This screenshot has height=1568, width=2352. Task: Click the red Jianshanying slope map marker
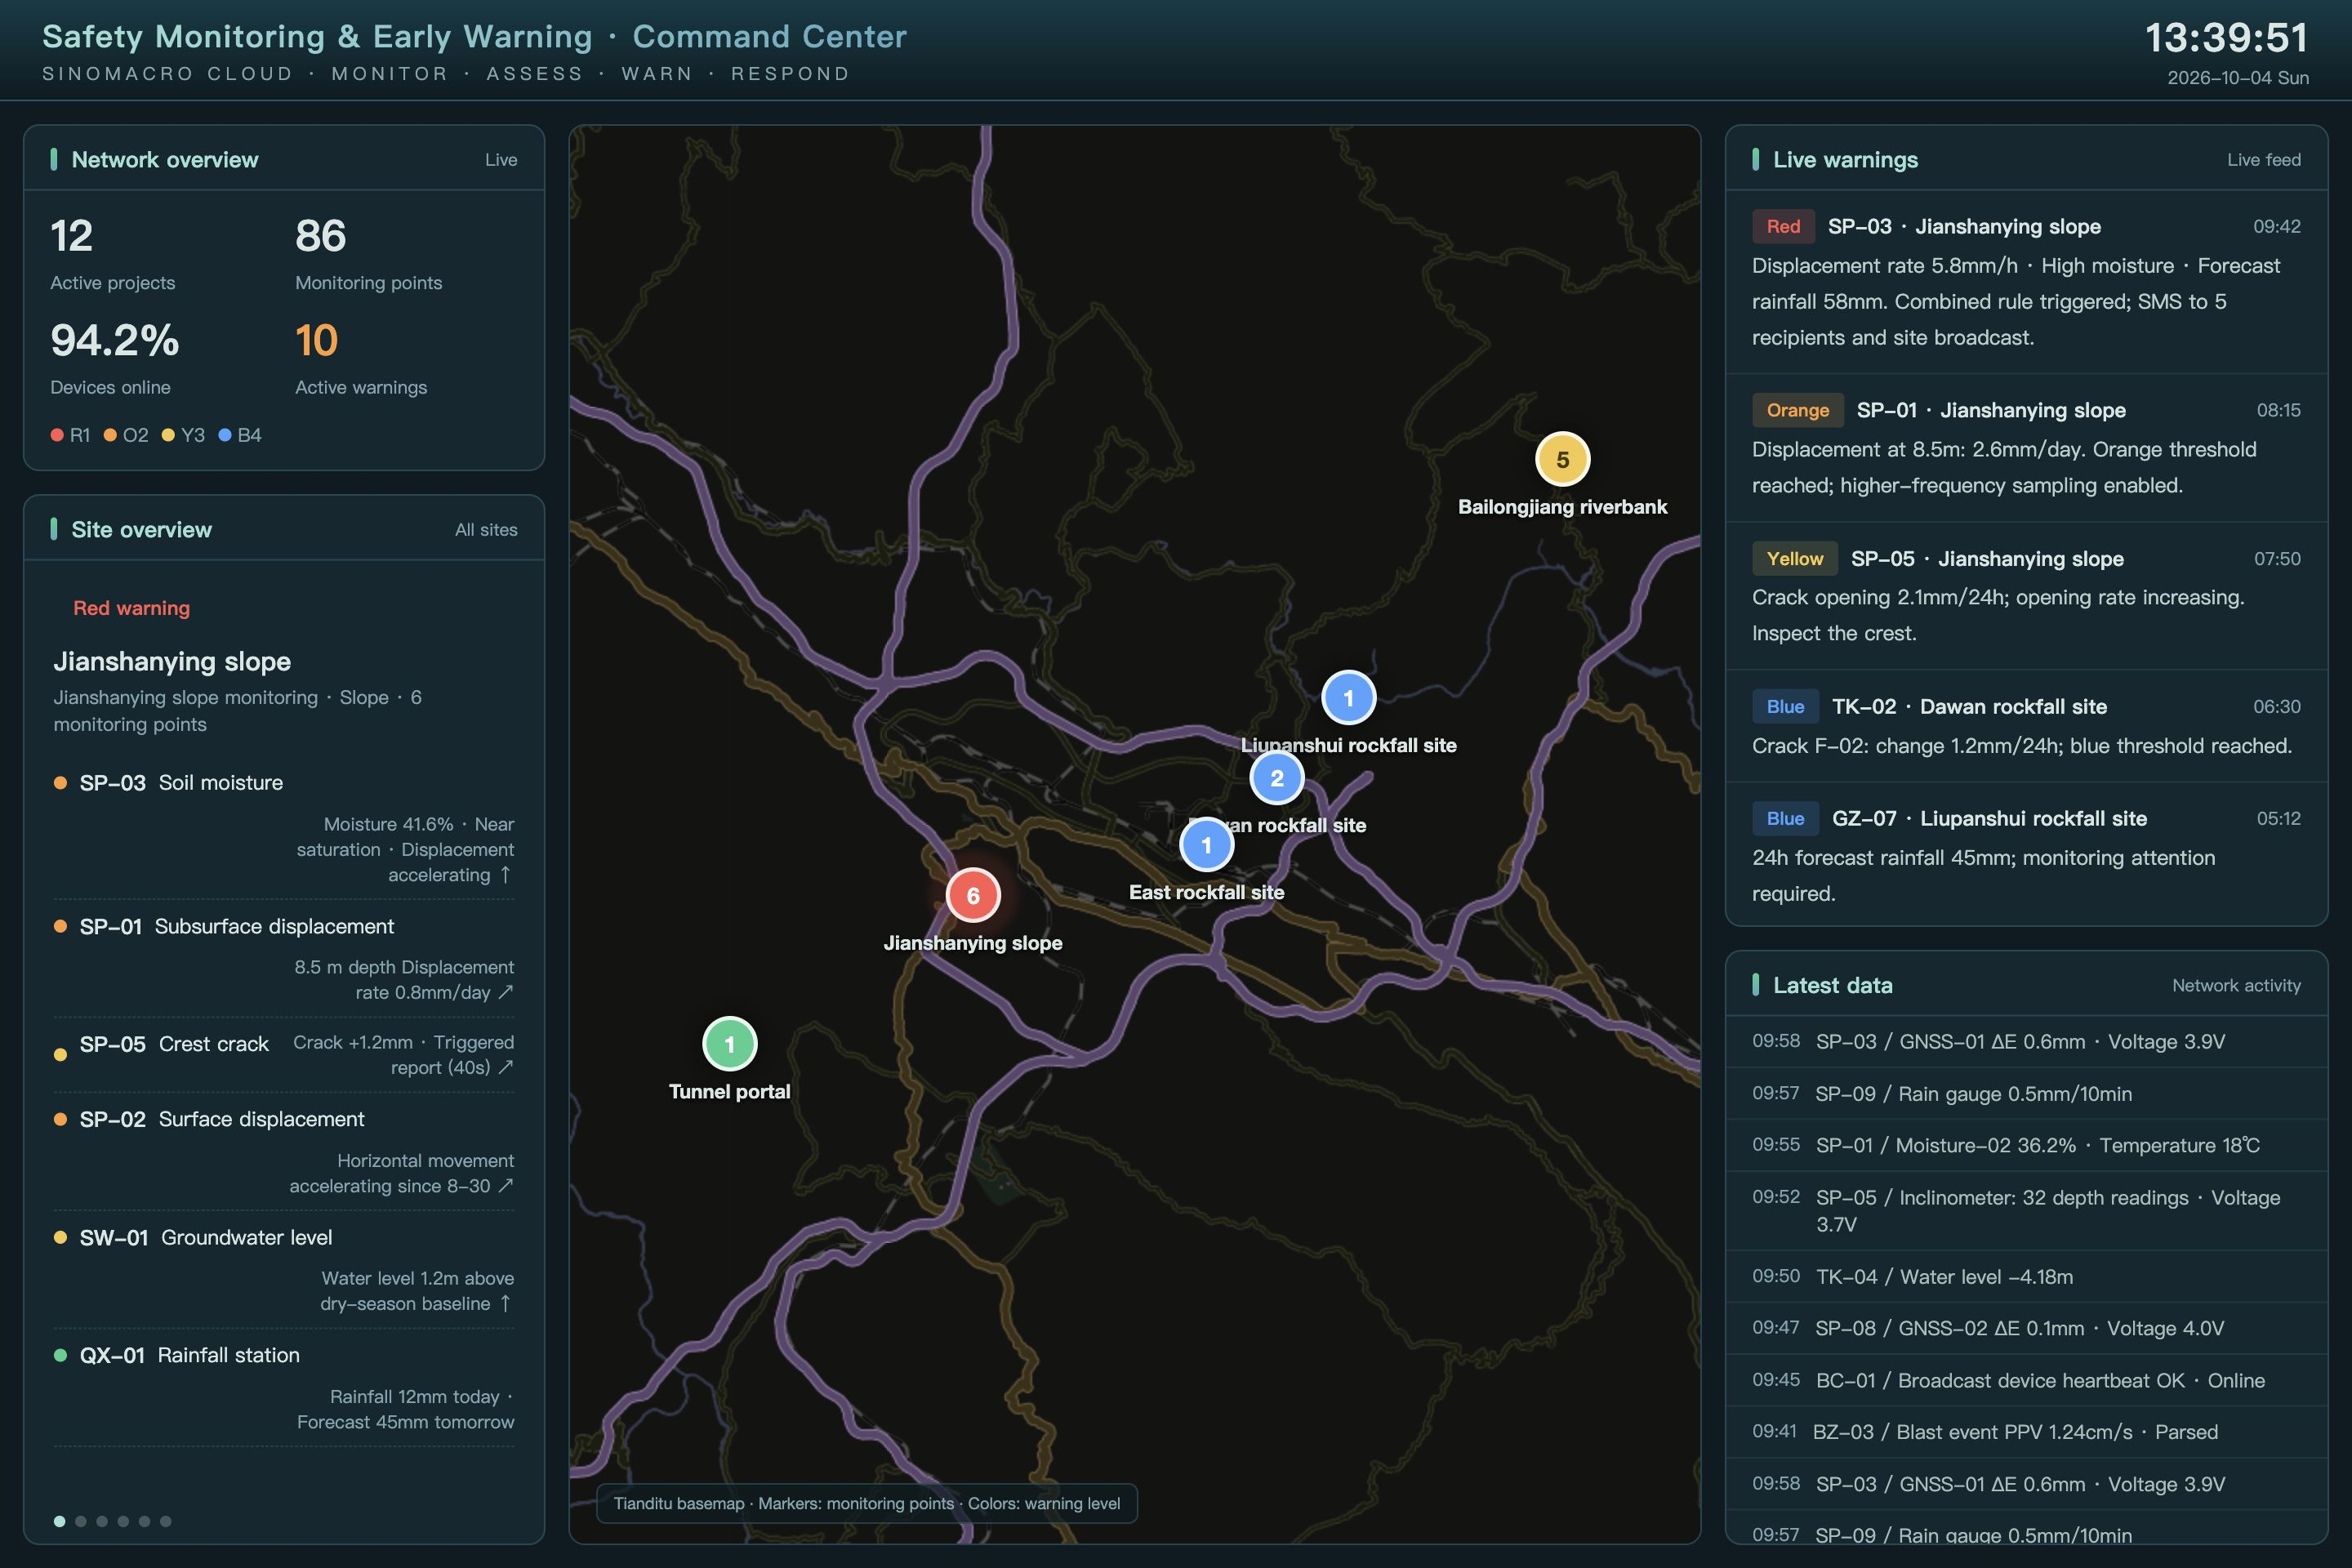[x=973, y=895]
